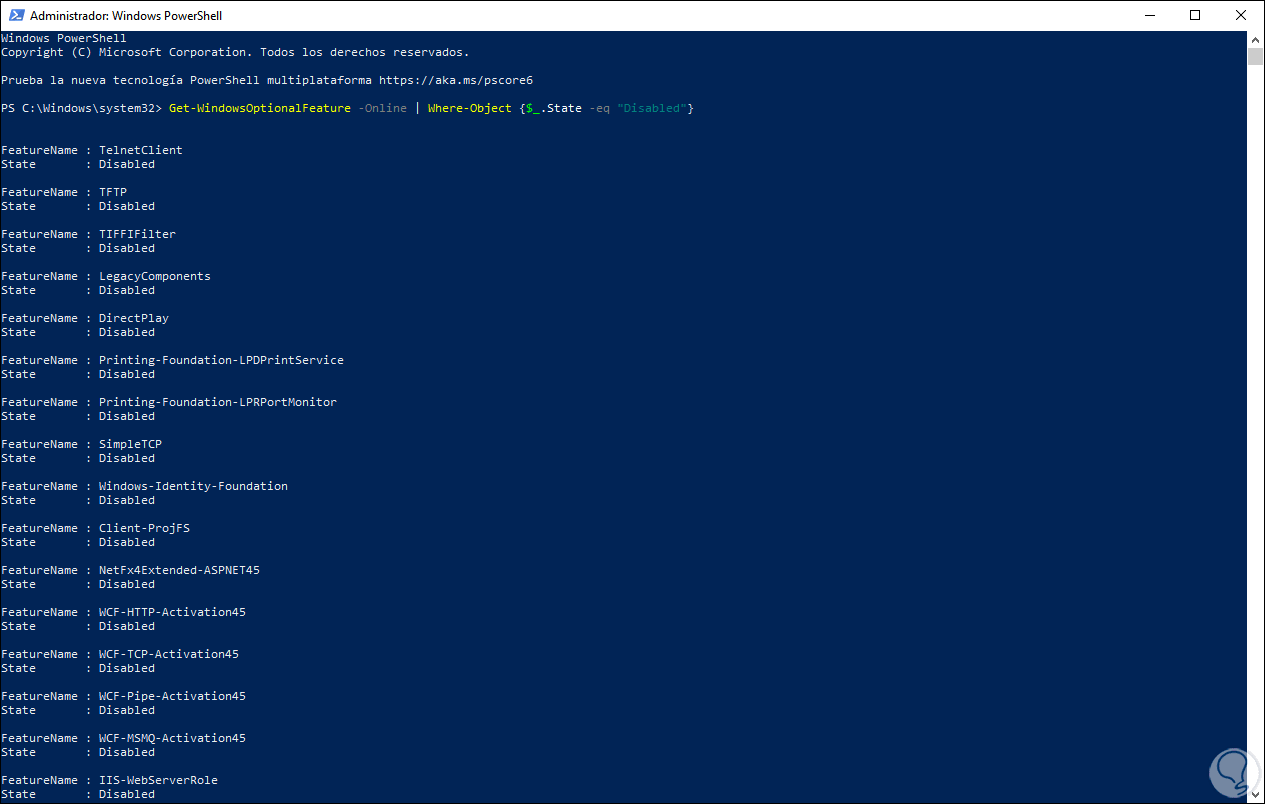Click the Copyright Microsoft Corporation line

(235, 52)
